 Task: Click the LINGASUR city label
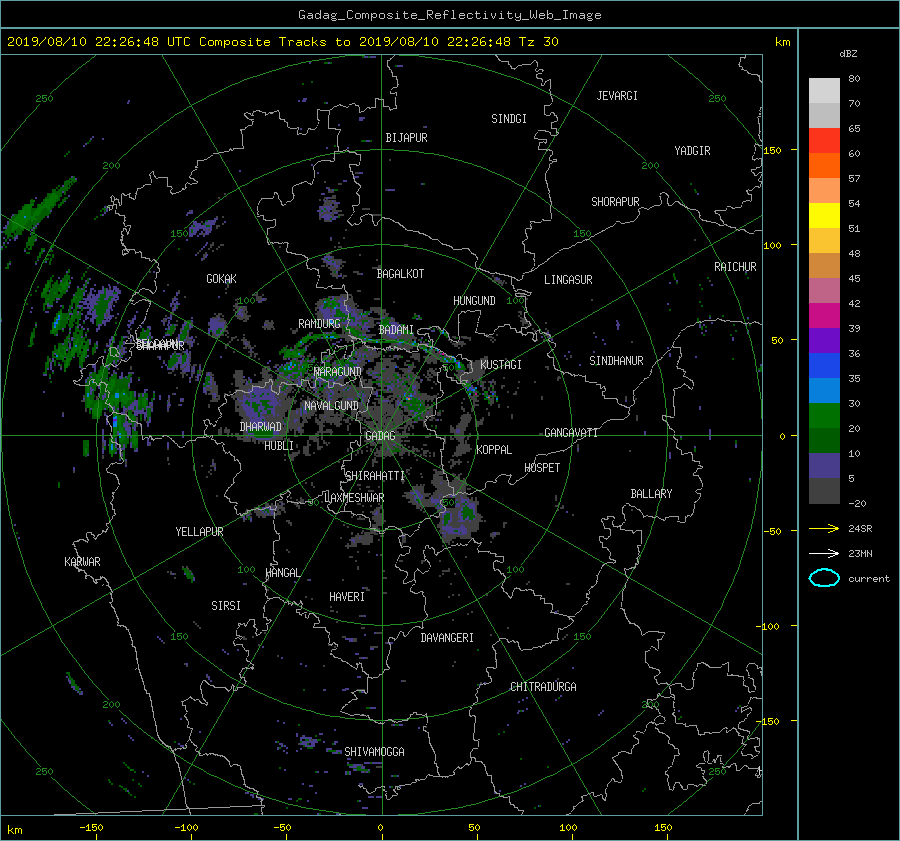568,280
